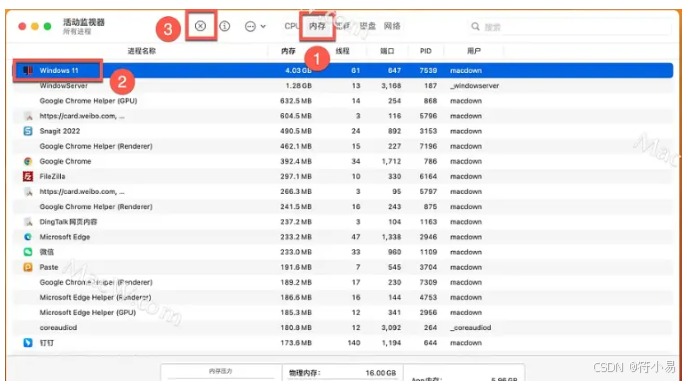Click PID 875 cell
The width and height of the screenshot is (684, 381).
pos(430,206)
